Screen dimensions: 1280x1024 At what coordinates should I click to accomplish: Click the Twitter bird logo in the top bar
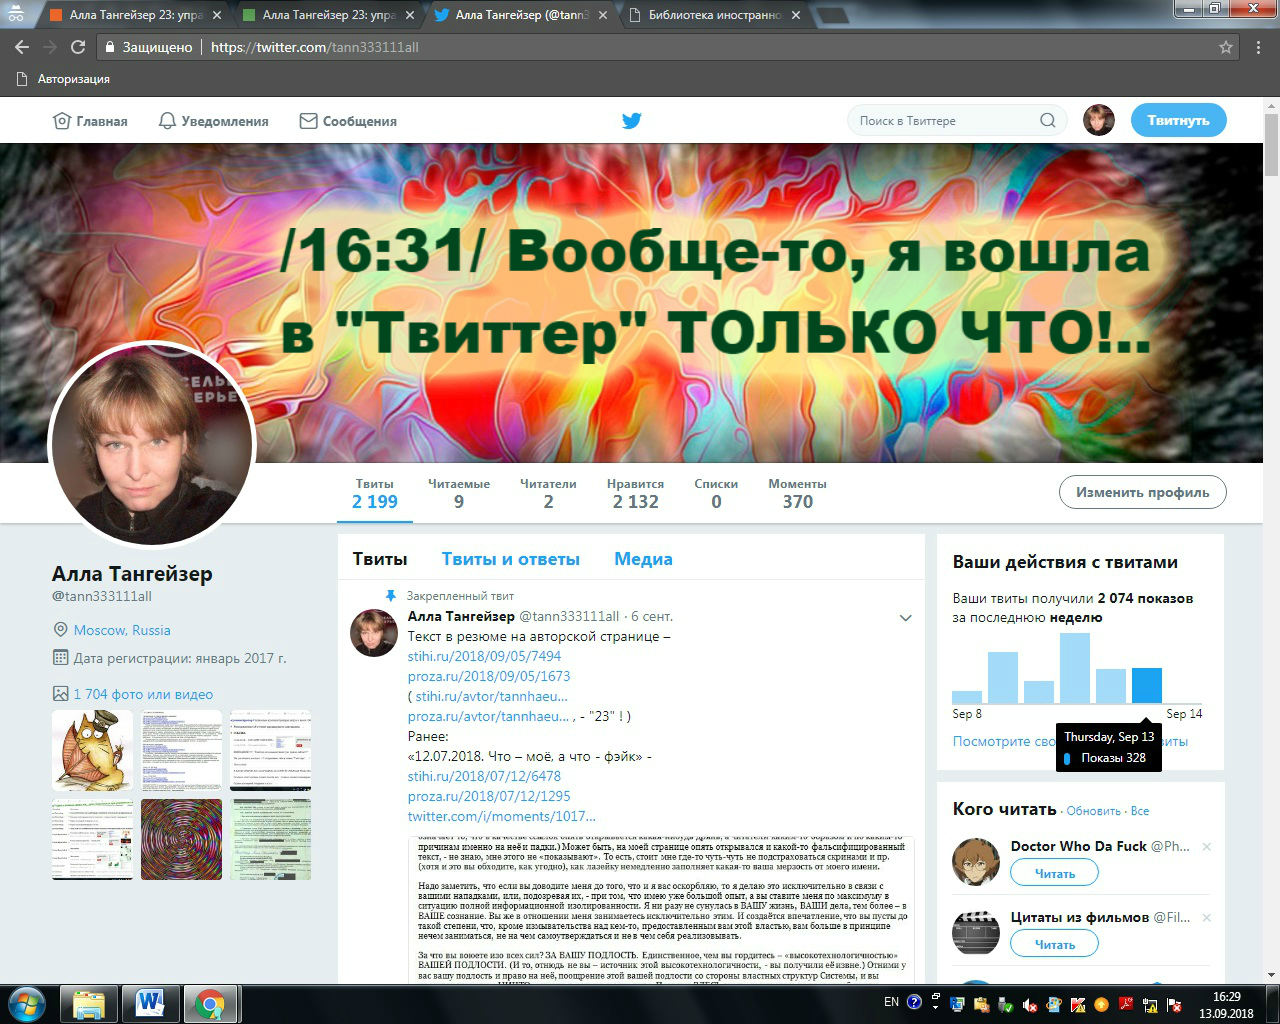tap(632, 121)
